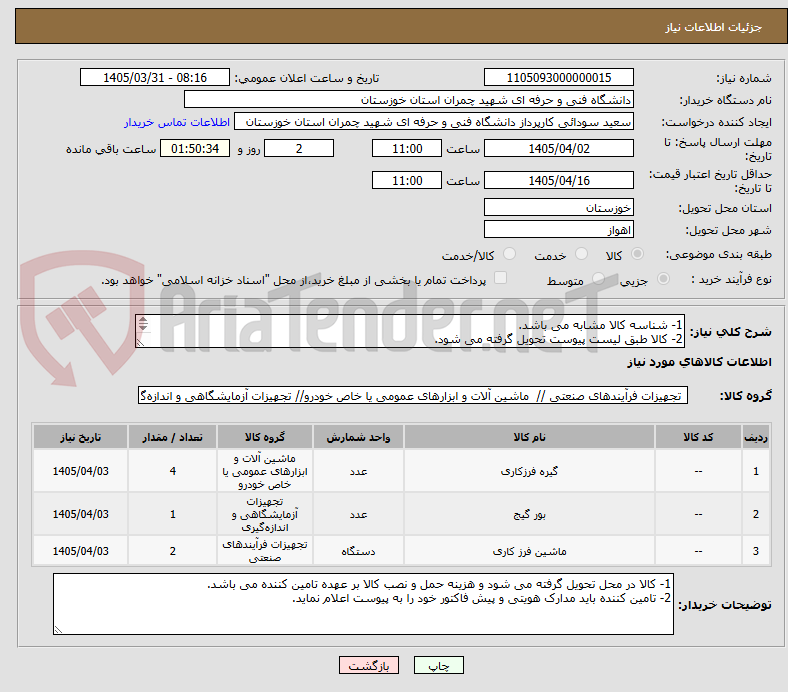Click the resize grip of buyer notes box
Screen dimensions: 788x692
pyautogui.click(x=58, y=629)
